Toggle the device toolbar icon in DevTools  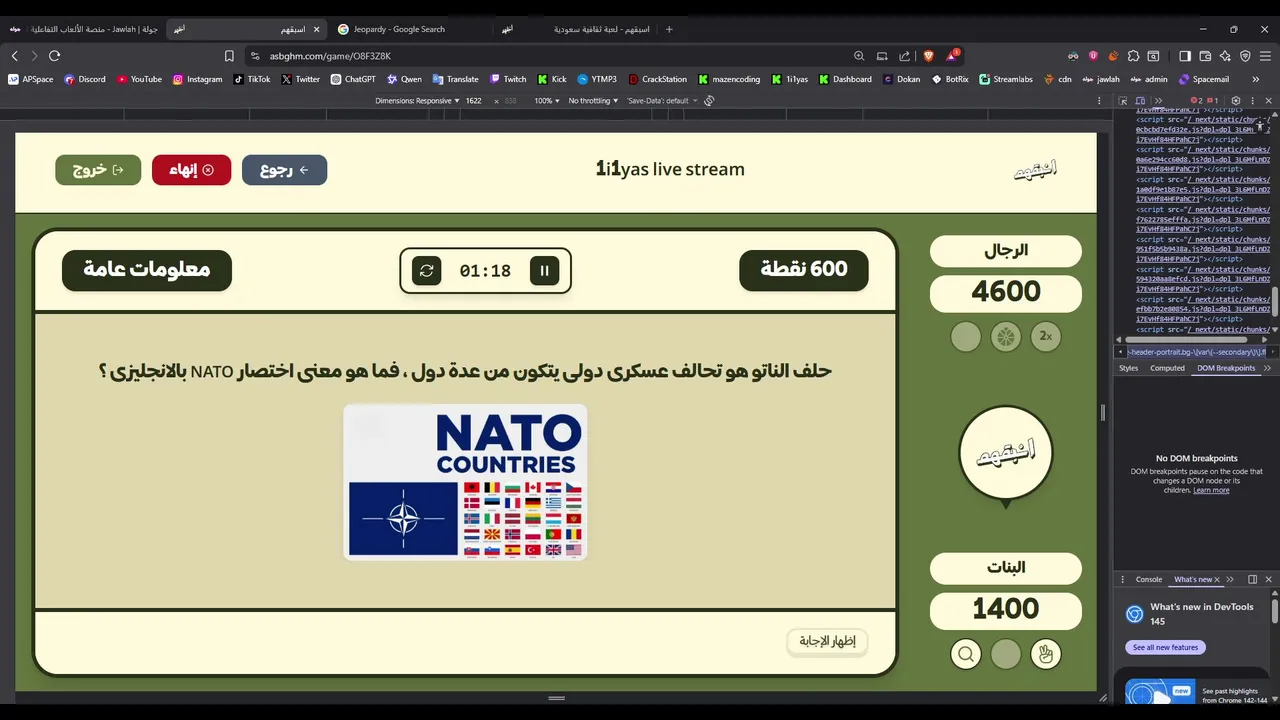click(x=1140, y=101)
